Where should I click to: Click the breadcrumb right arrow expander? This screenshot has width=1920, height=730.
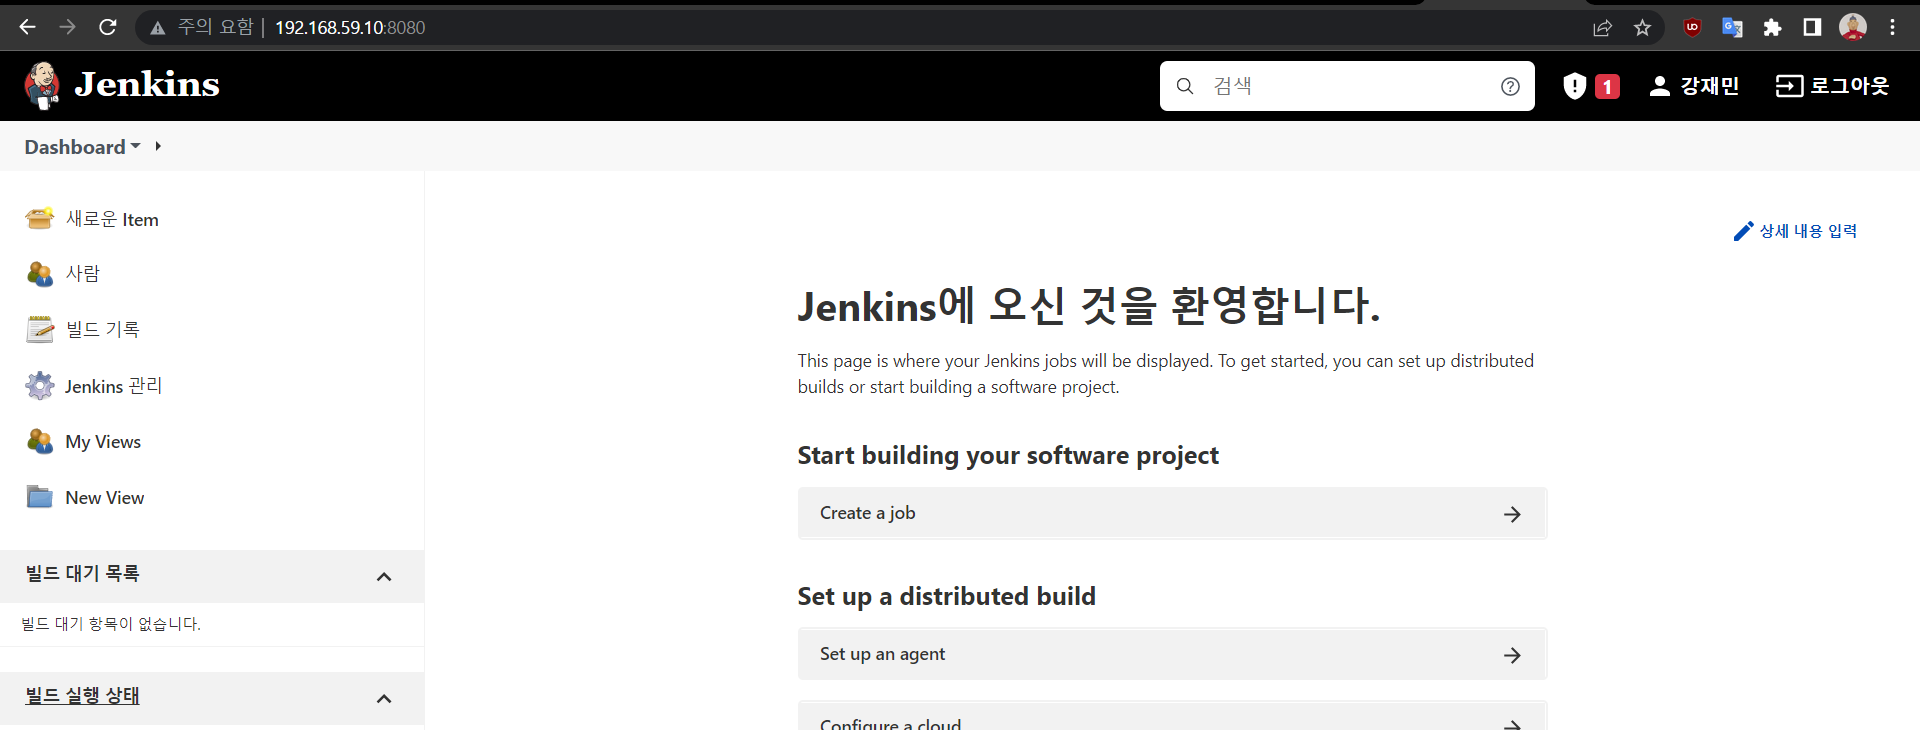pos(158,146)
